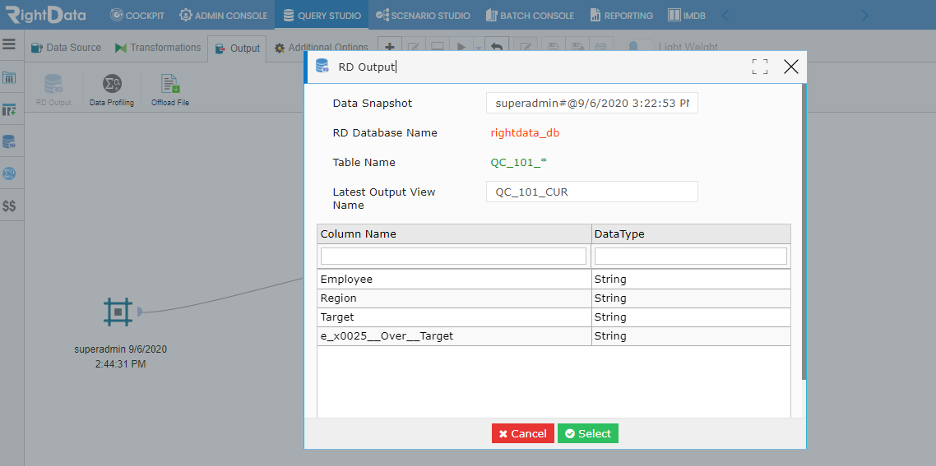Open Scenario Studio from top menu
Viewport: 936px width, 466px height.
[423, 16]
